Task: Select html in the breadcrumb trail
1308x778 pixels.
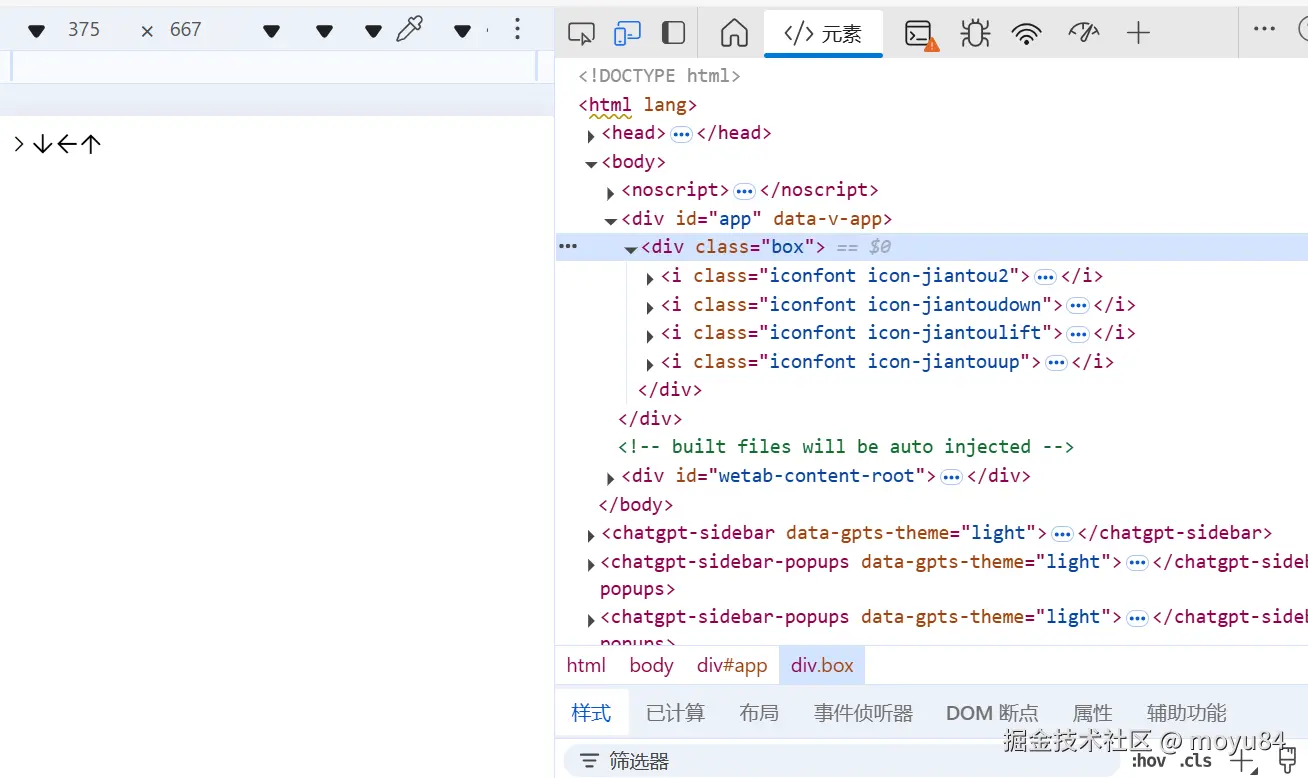Action: click(586, 665)
